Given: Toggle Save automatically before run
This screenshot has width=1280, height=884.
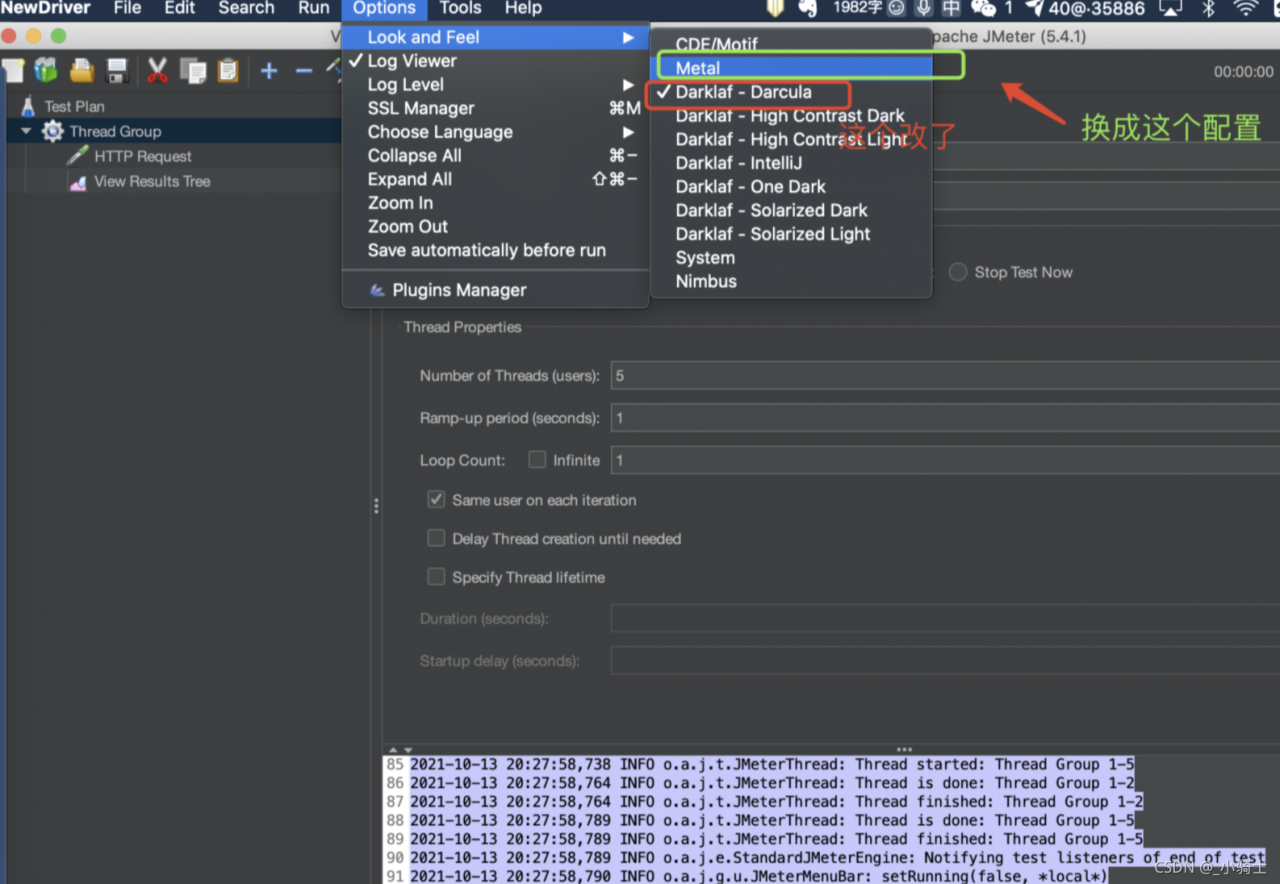Looking at the screenshot, I should [496, 250].
